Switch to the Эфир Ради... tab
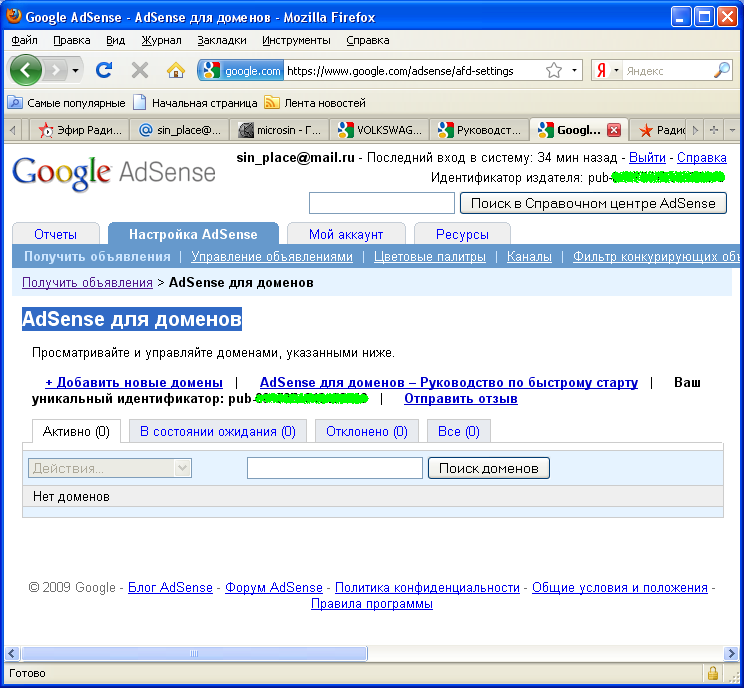 point(80,130)
